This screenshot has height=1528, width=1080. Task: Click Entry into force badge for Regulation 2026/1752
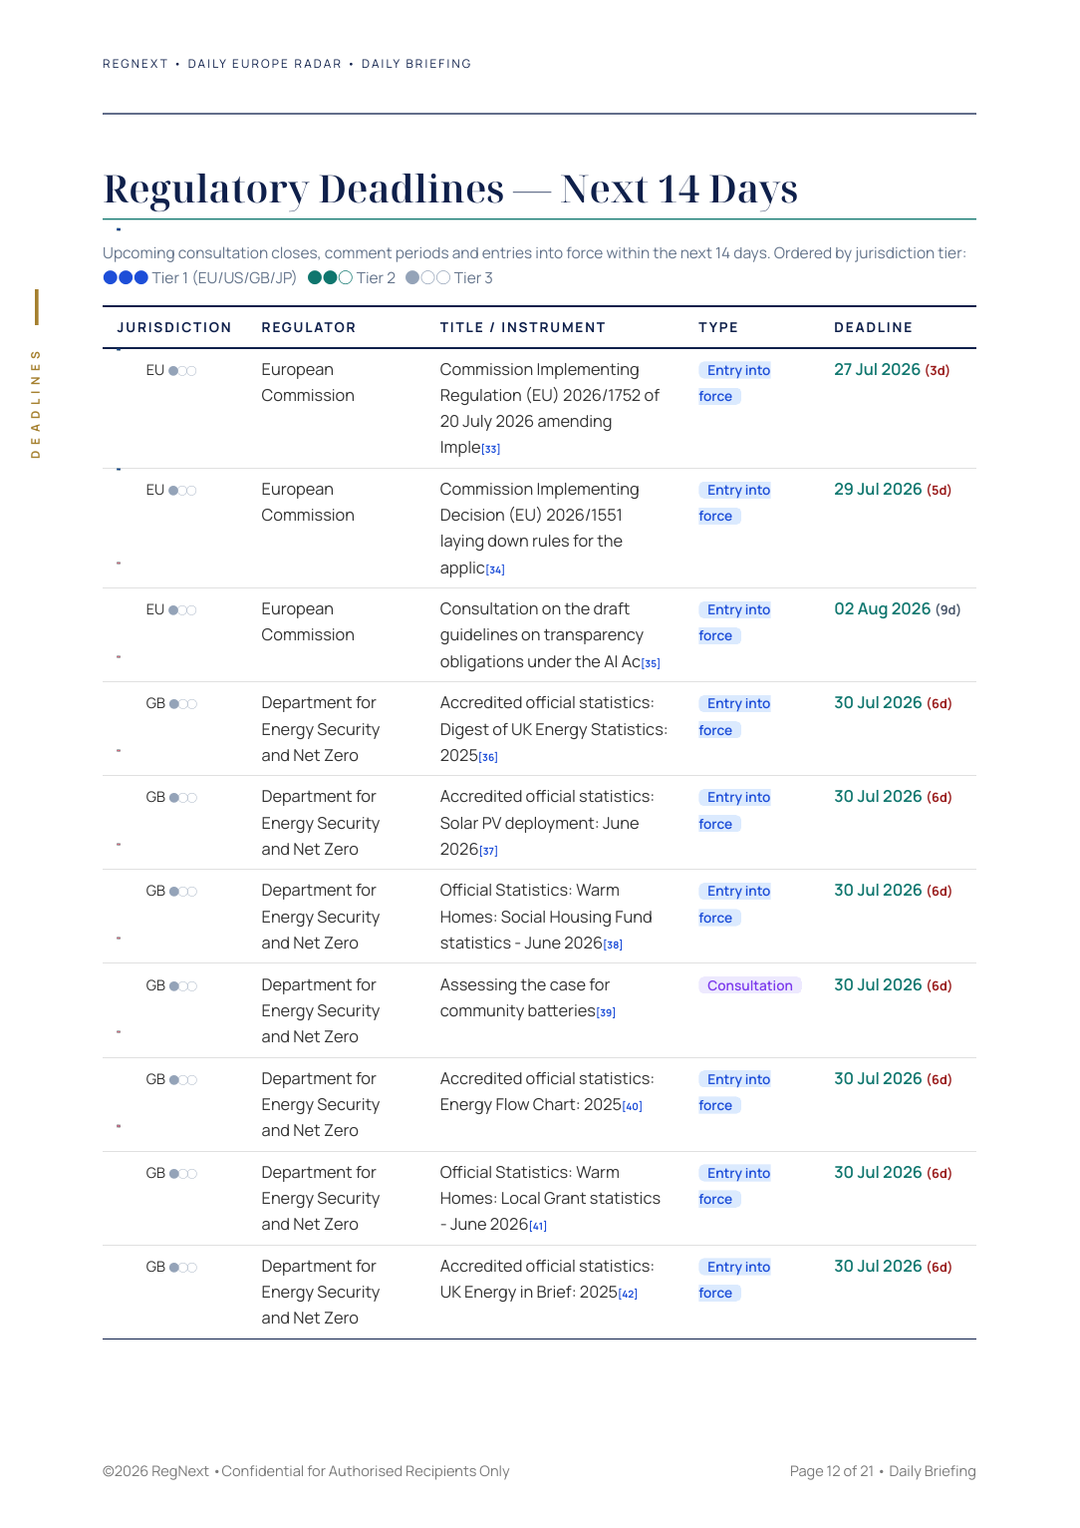[x=736, y=383]
